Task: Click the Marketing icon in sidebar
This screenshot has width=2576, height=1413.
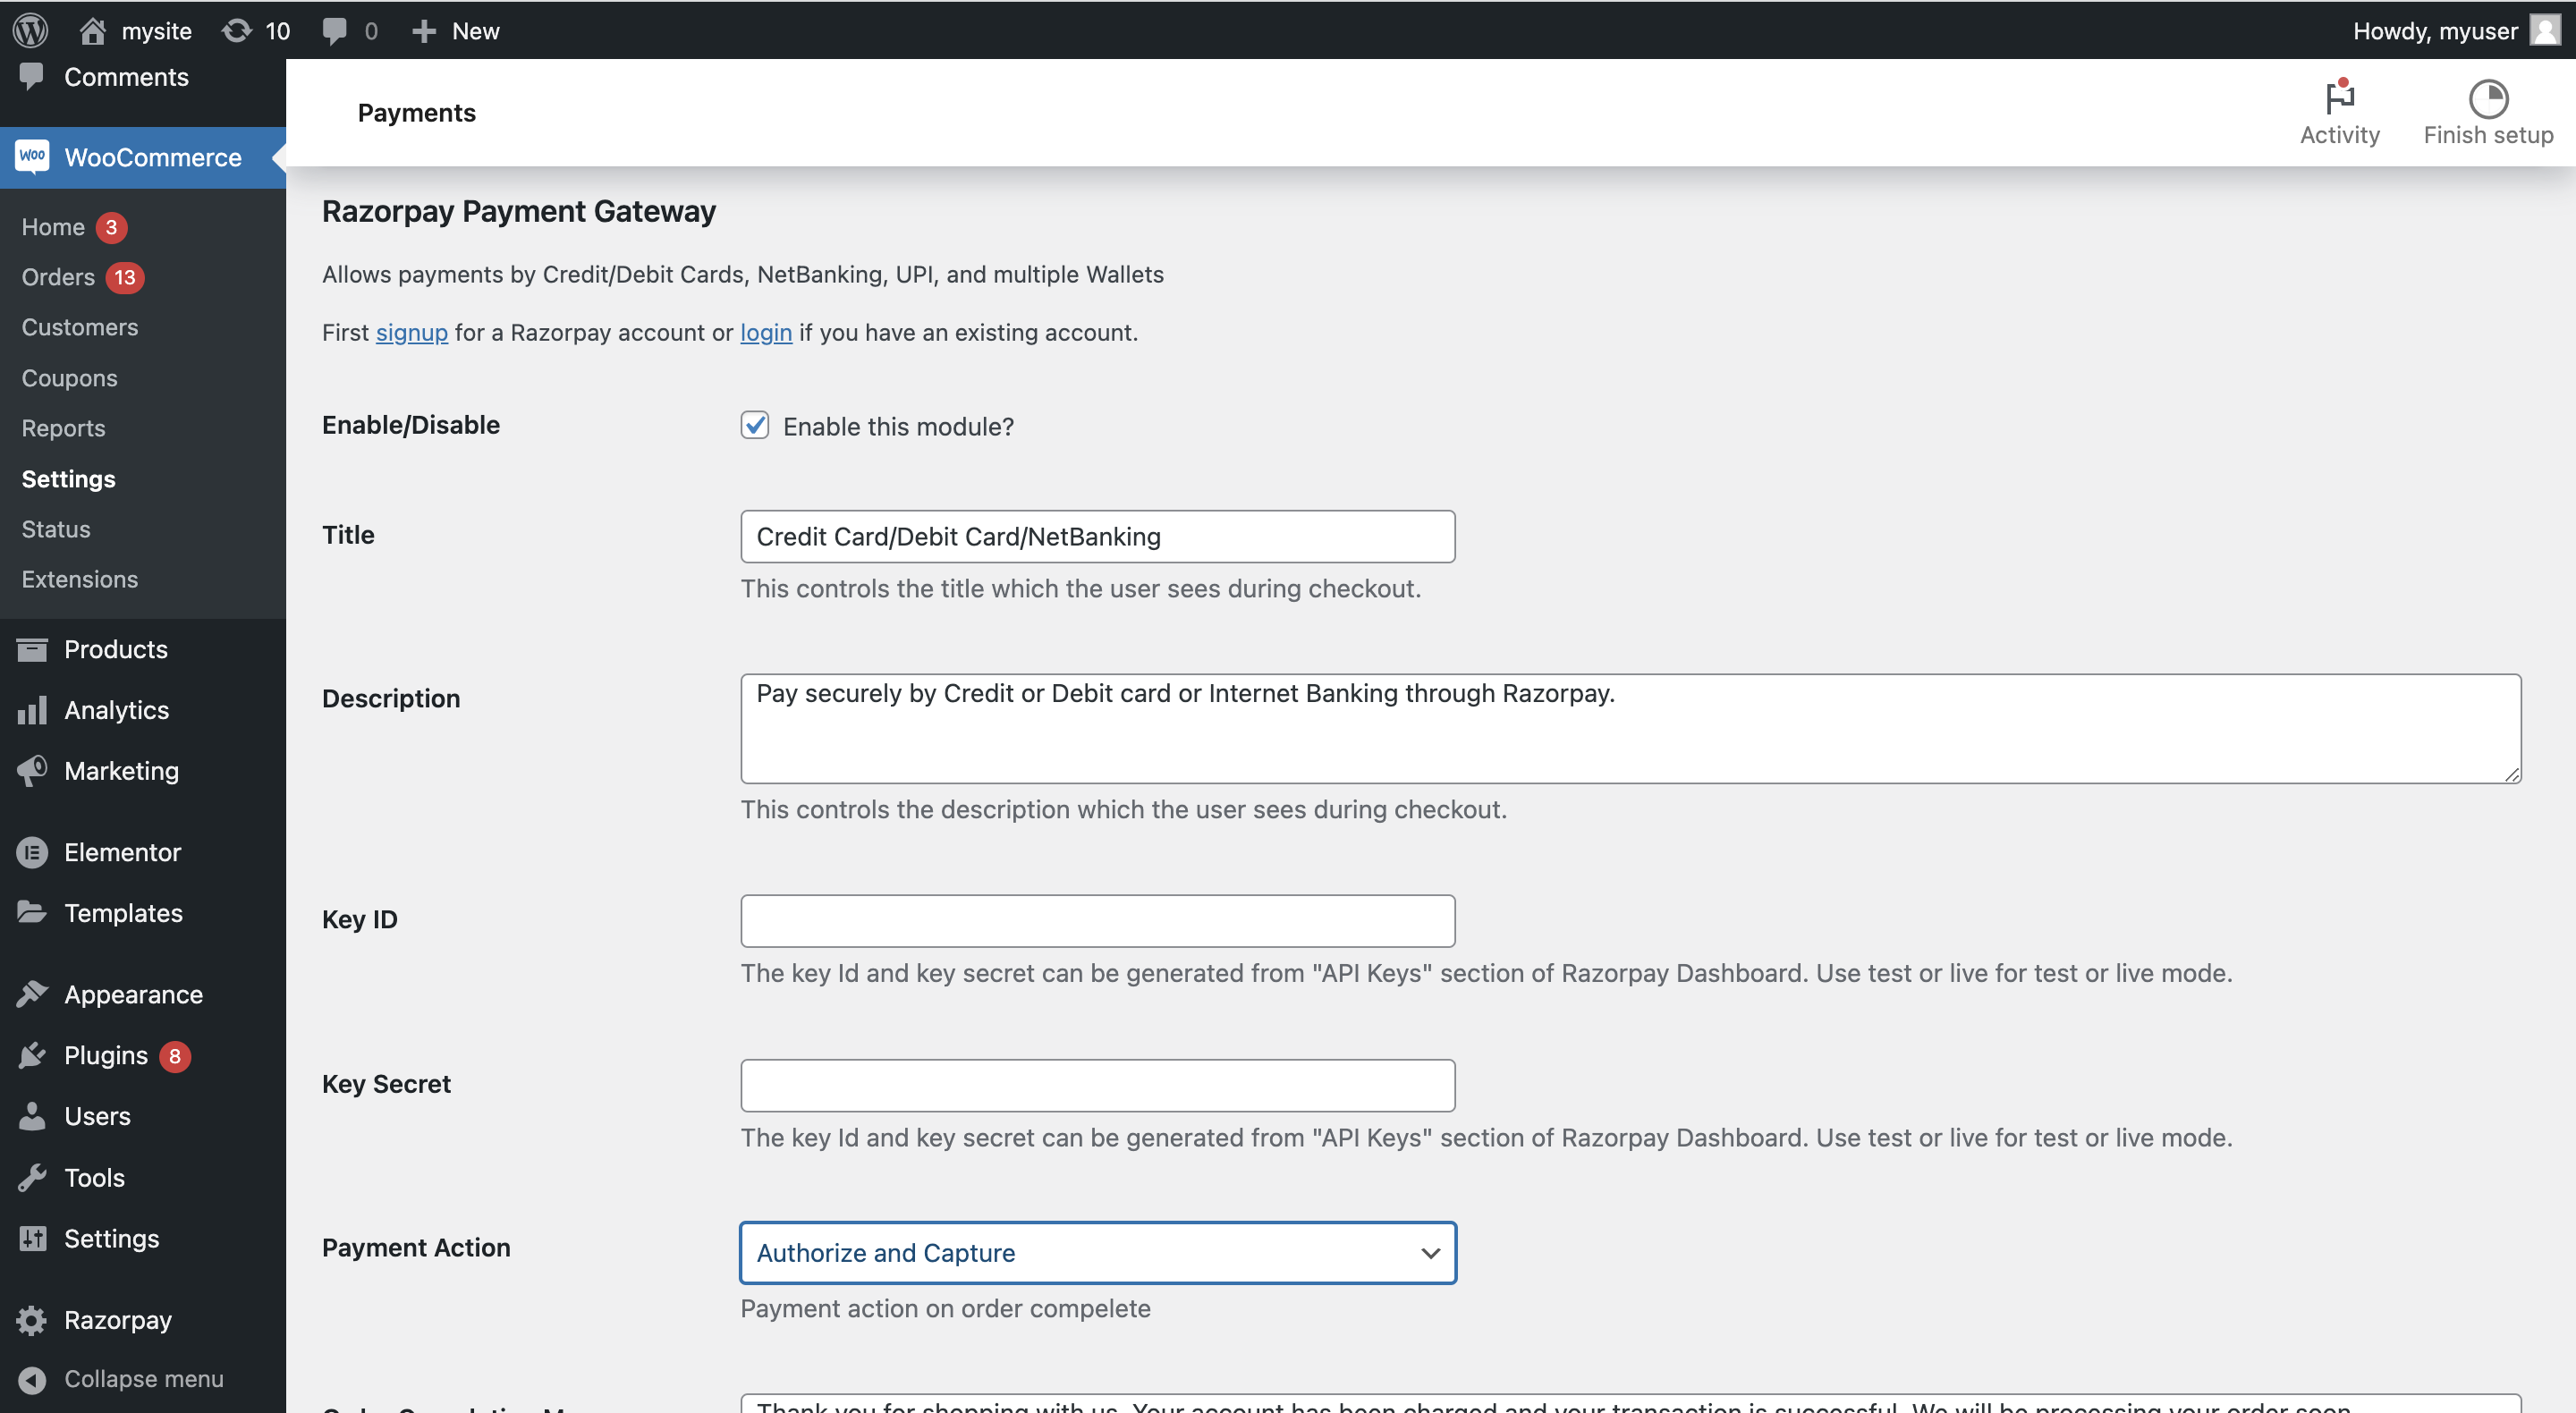Action: tap(31, 773)
